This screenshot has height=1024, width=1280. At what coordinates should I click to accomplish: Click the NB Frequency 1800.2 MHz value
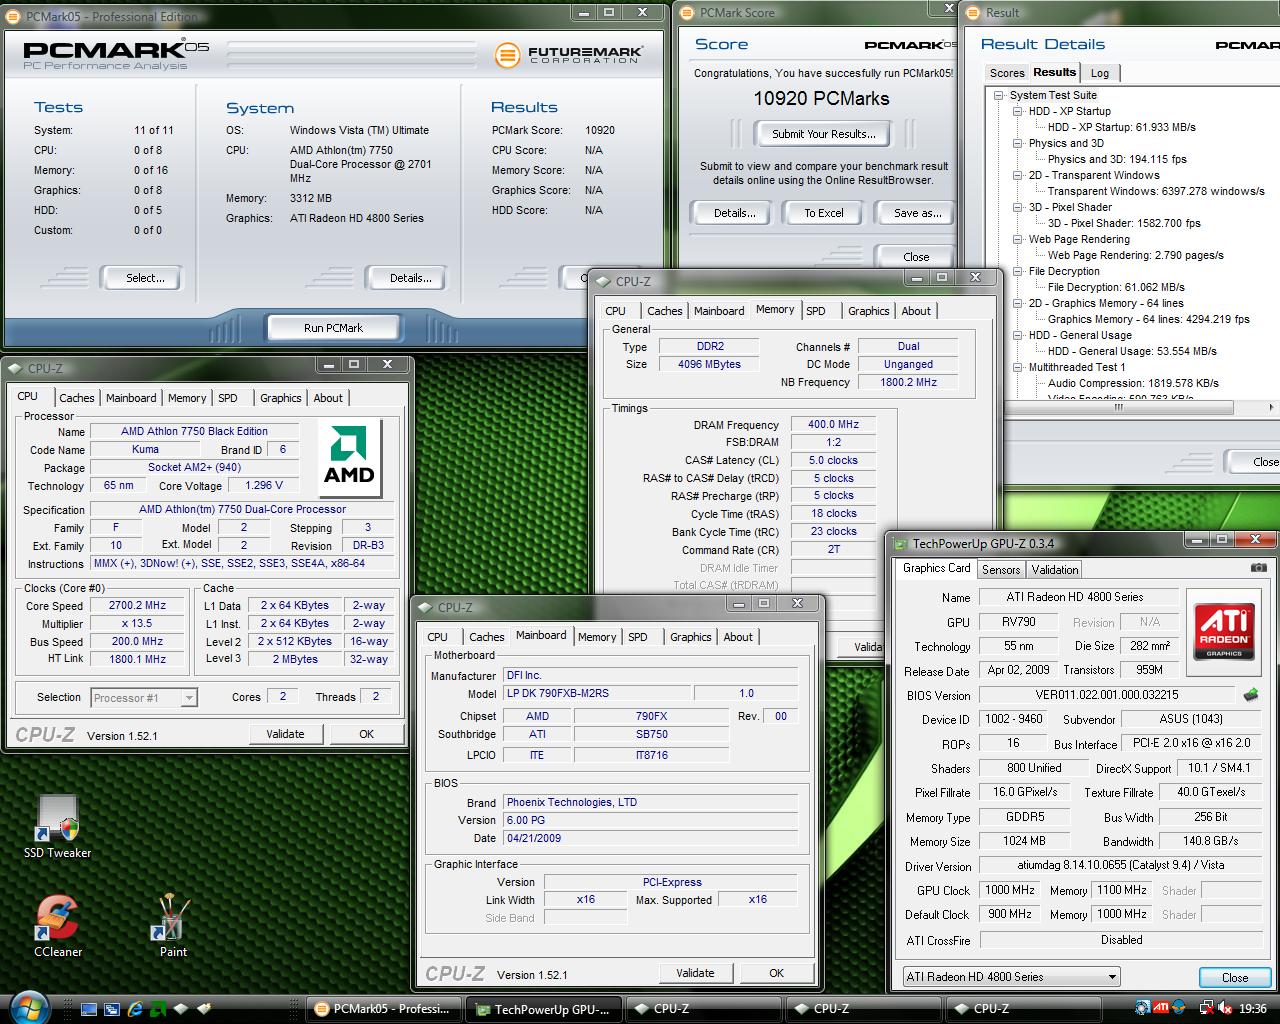point(908,382)
